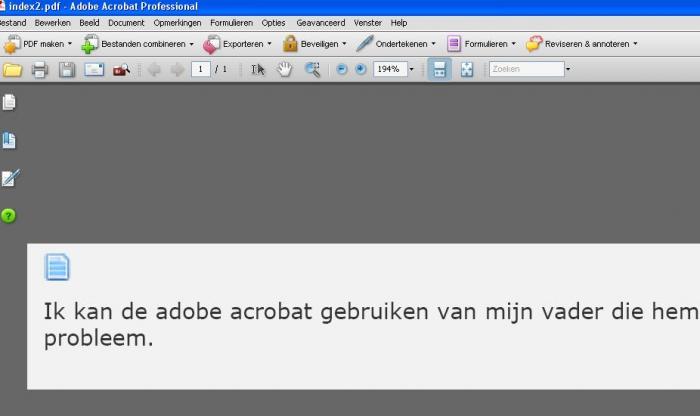Click the text "Ik kan de adobe acrobat"
Screen dimensions: 700x416
178,311
